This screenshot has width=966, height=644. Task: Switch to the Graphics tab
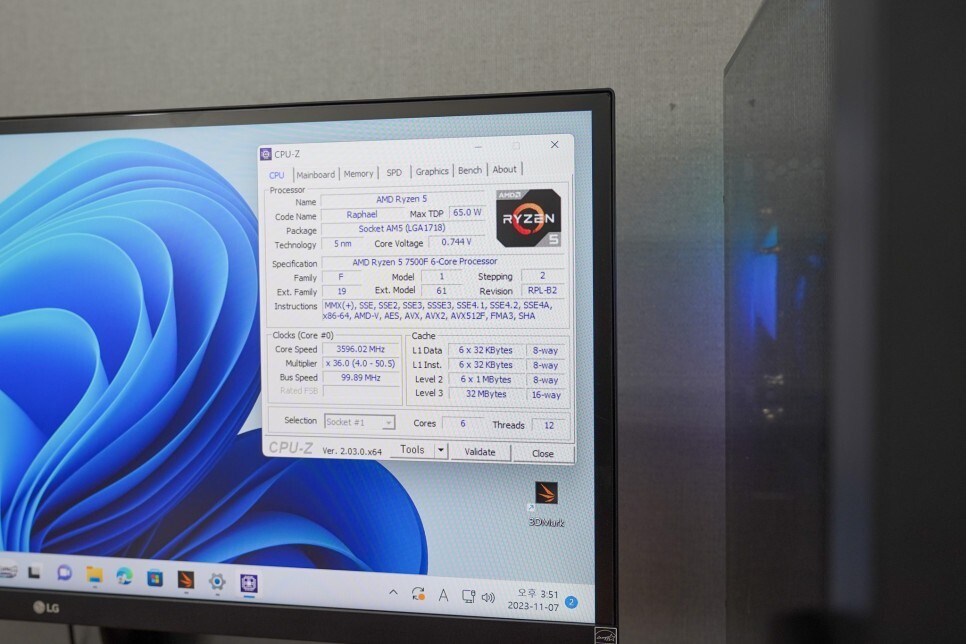[432, 171]
